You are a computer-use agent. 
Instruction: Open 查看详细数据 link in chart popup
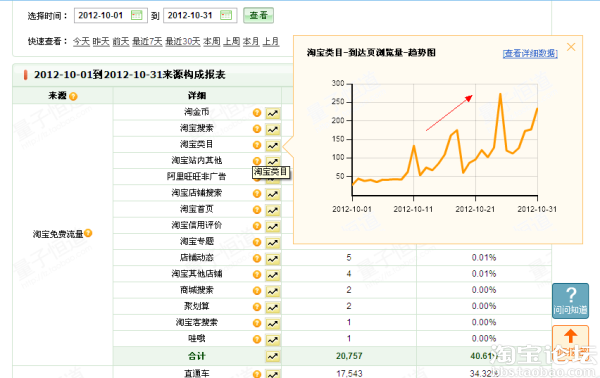click(530, 53)
